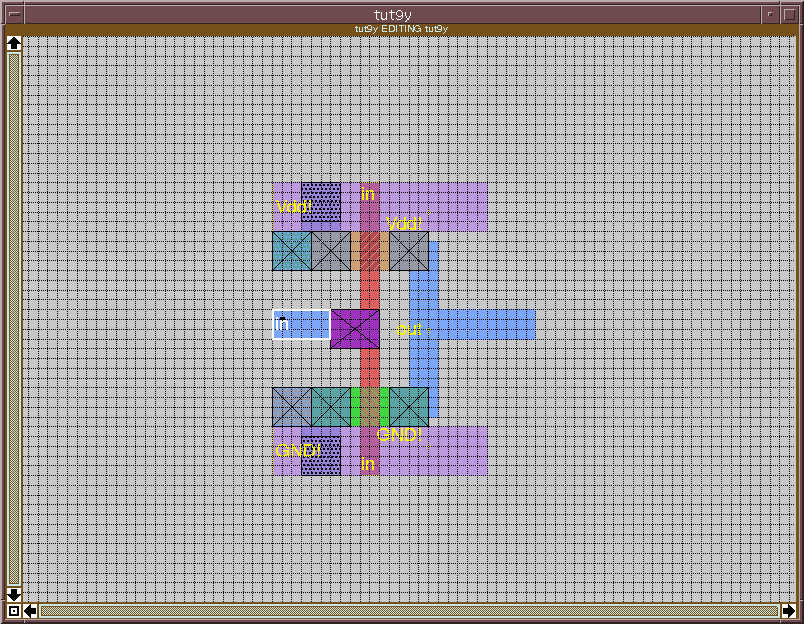Click the 'tut9y EDITING tut9y' caption

401,29
